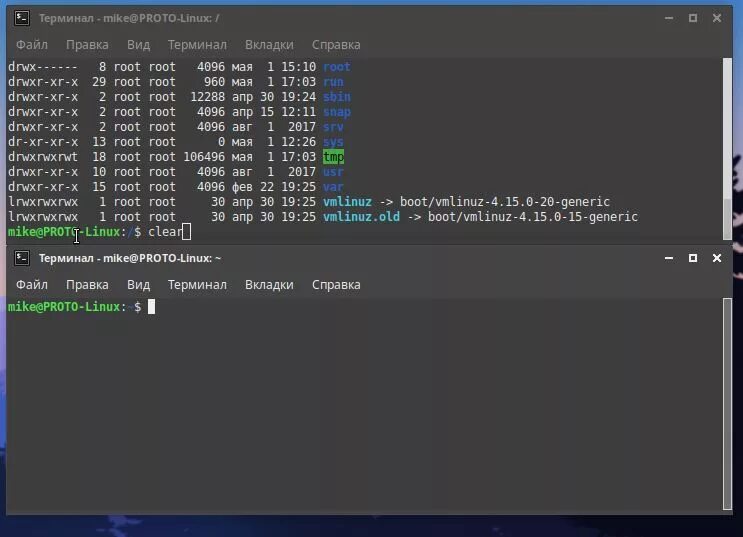Click the size value 106496 in tmp row
The width and height of the screenshot is (743, 537).
point(204,157)
